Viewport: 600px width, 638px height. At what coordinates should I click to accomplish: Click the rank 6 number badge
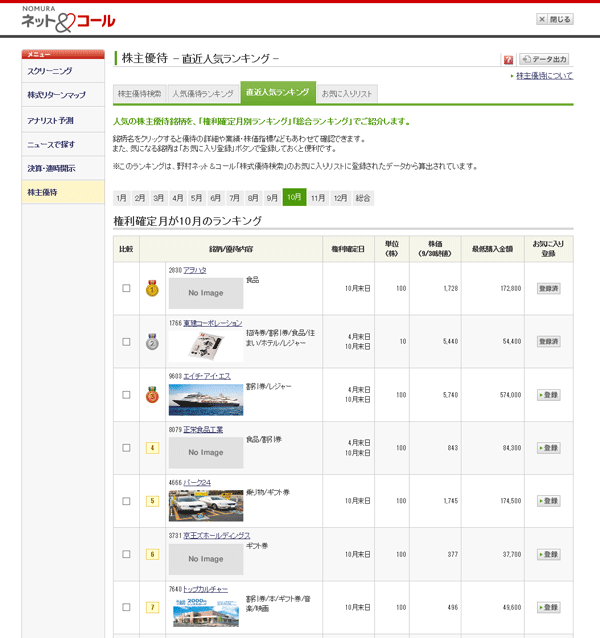click(x=152, y=554)
